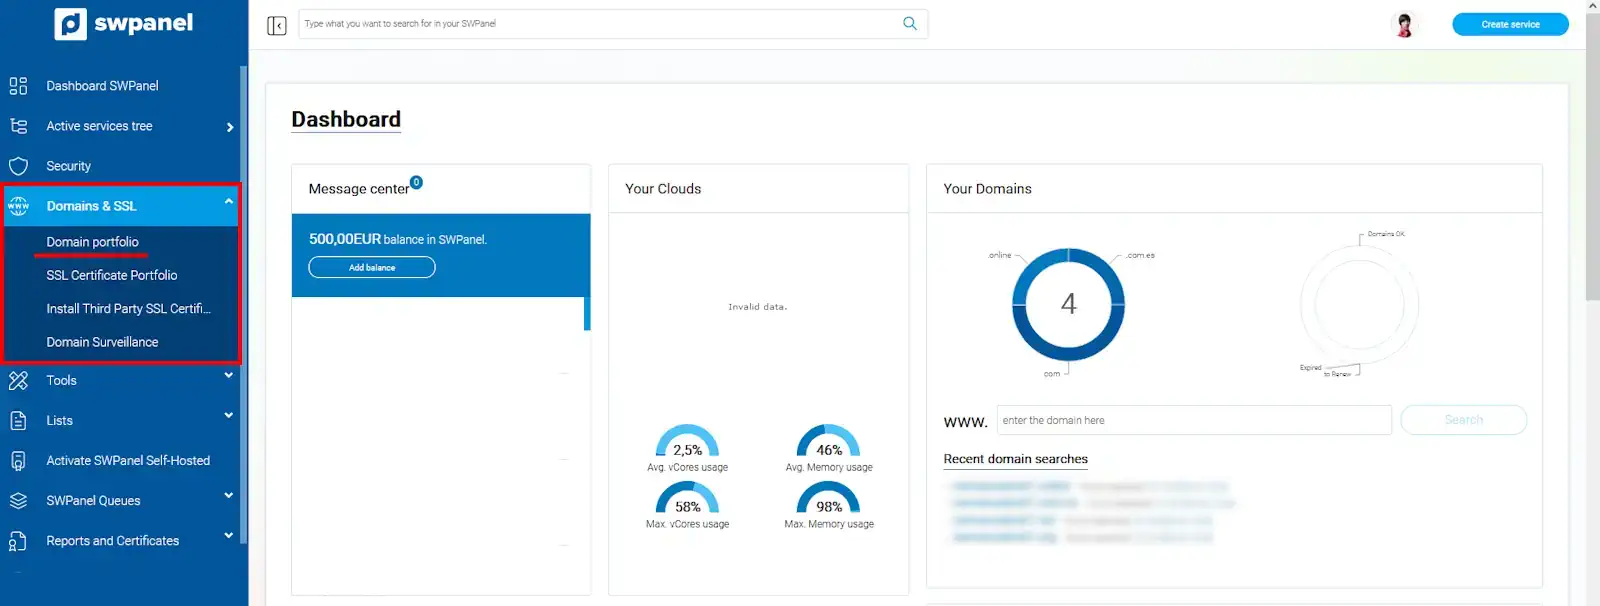Open Domain portfolio submenu item
The height and width of the screenshot is (606, 1600).
pos(92,242)
